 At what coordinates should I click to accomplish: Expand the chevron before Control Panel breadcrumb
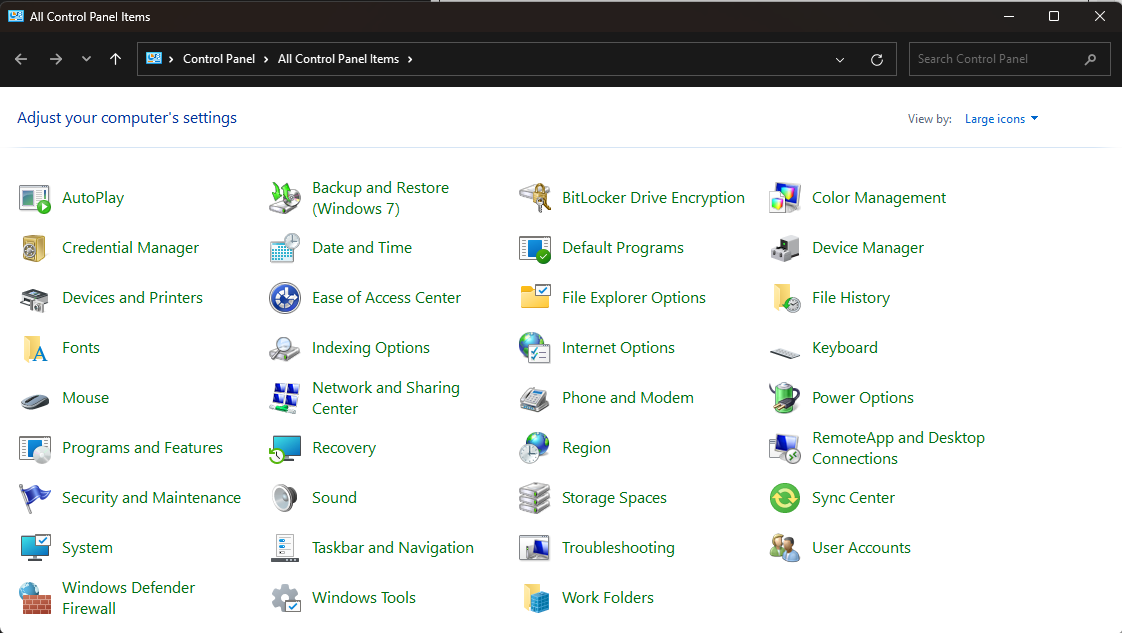[x=172, y=59]
